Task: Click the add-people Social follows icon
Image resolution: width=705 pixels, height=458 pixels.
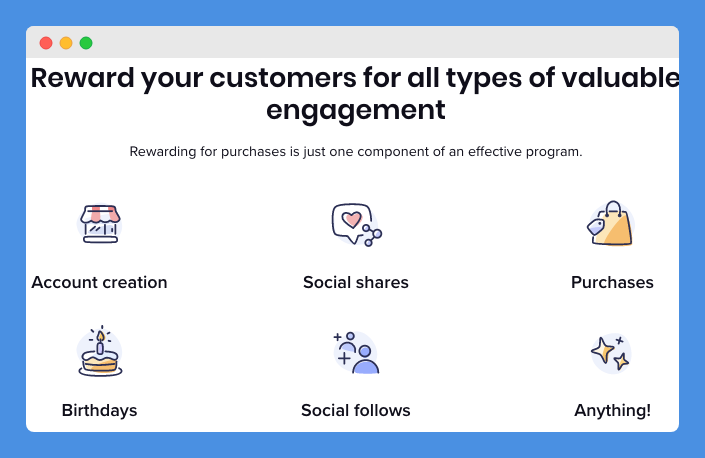Action: (x=356, y=353)
